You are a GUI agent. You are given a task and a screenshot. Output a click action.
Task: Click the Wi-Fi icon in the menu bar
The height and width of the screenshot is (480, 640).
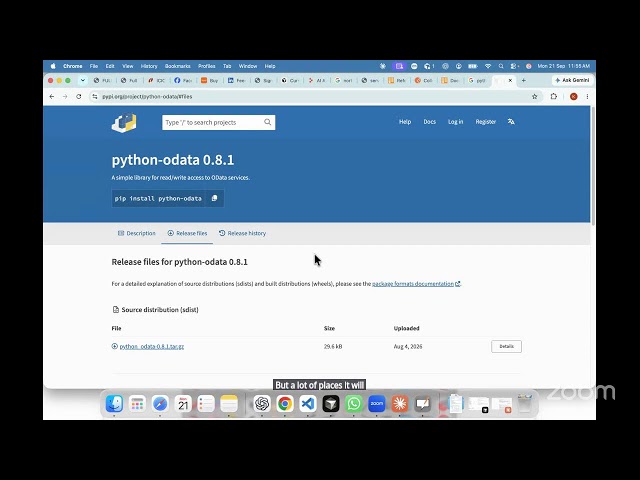pos(488,66)
